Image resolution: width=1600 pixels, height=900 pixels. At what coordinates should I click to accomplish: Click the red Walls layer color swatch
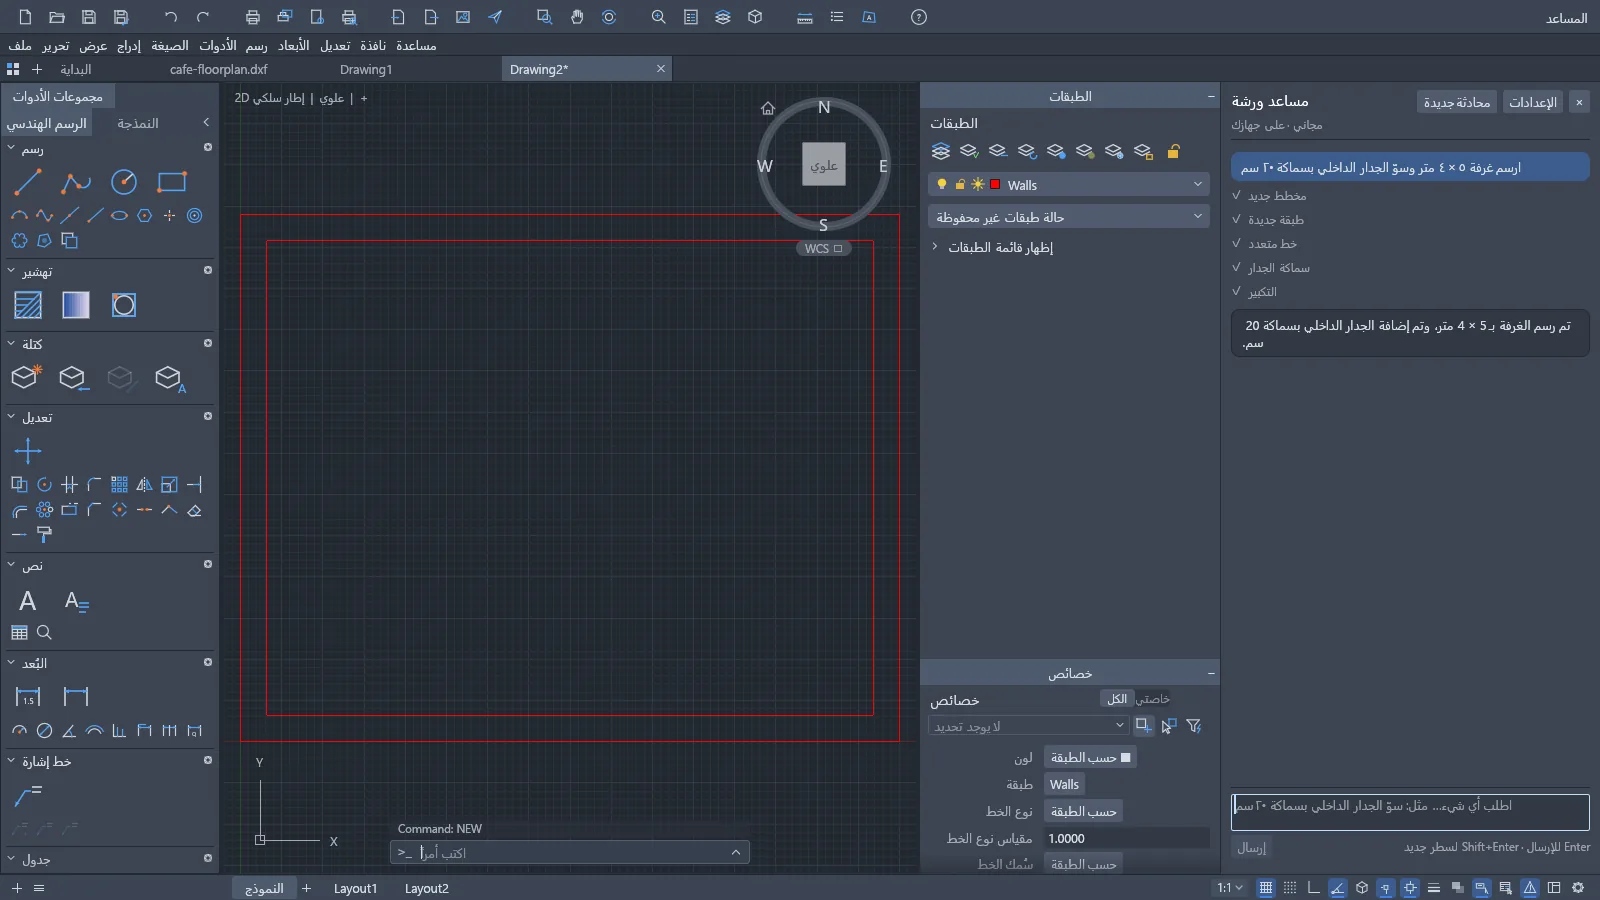click(x=995, y=185)
